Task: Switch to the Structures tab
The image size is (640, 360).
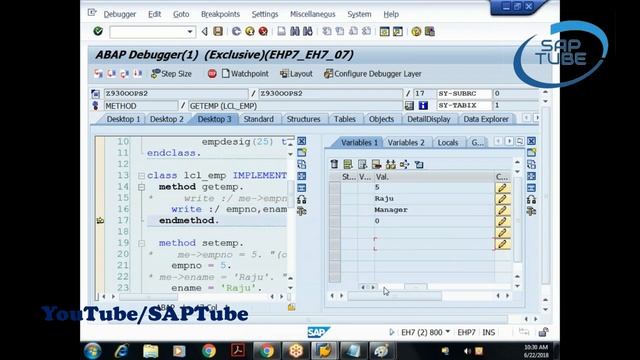Action: (x=303, y=119)
